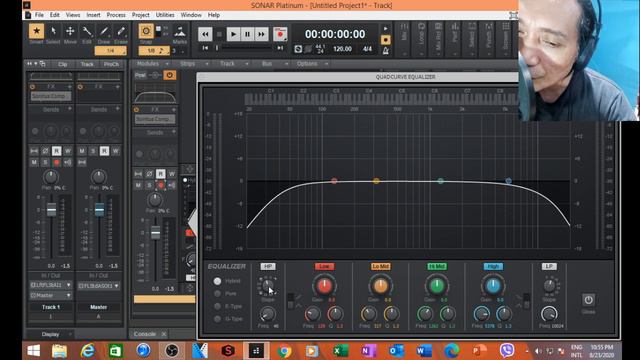Open the 1/8 snap resolution dropdown
Viewport: 640px width, 360px height.
click(154, 51)
